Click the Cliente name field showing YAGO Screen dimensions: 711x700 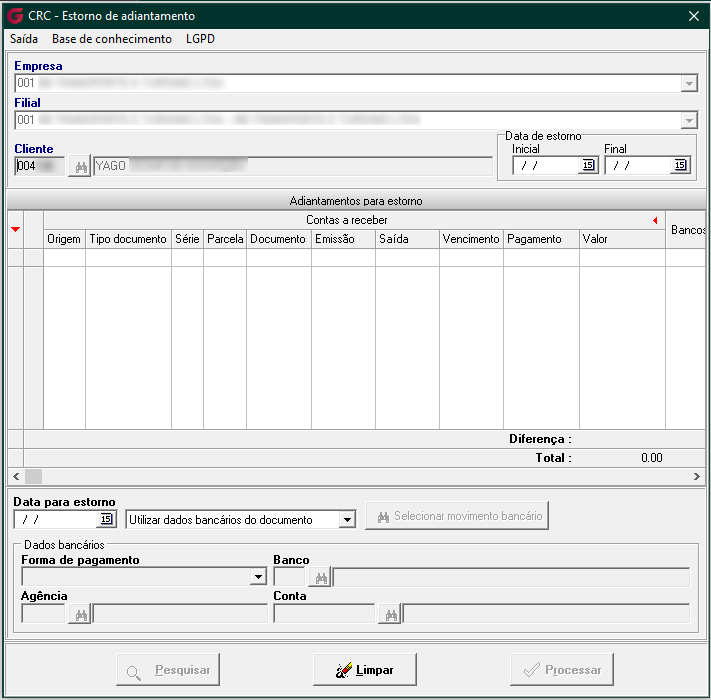(x=293, y=166)
